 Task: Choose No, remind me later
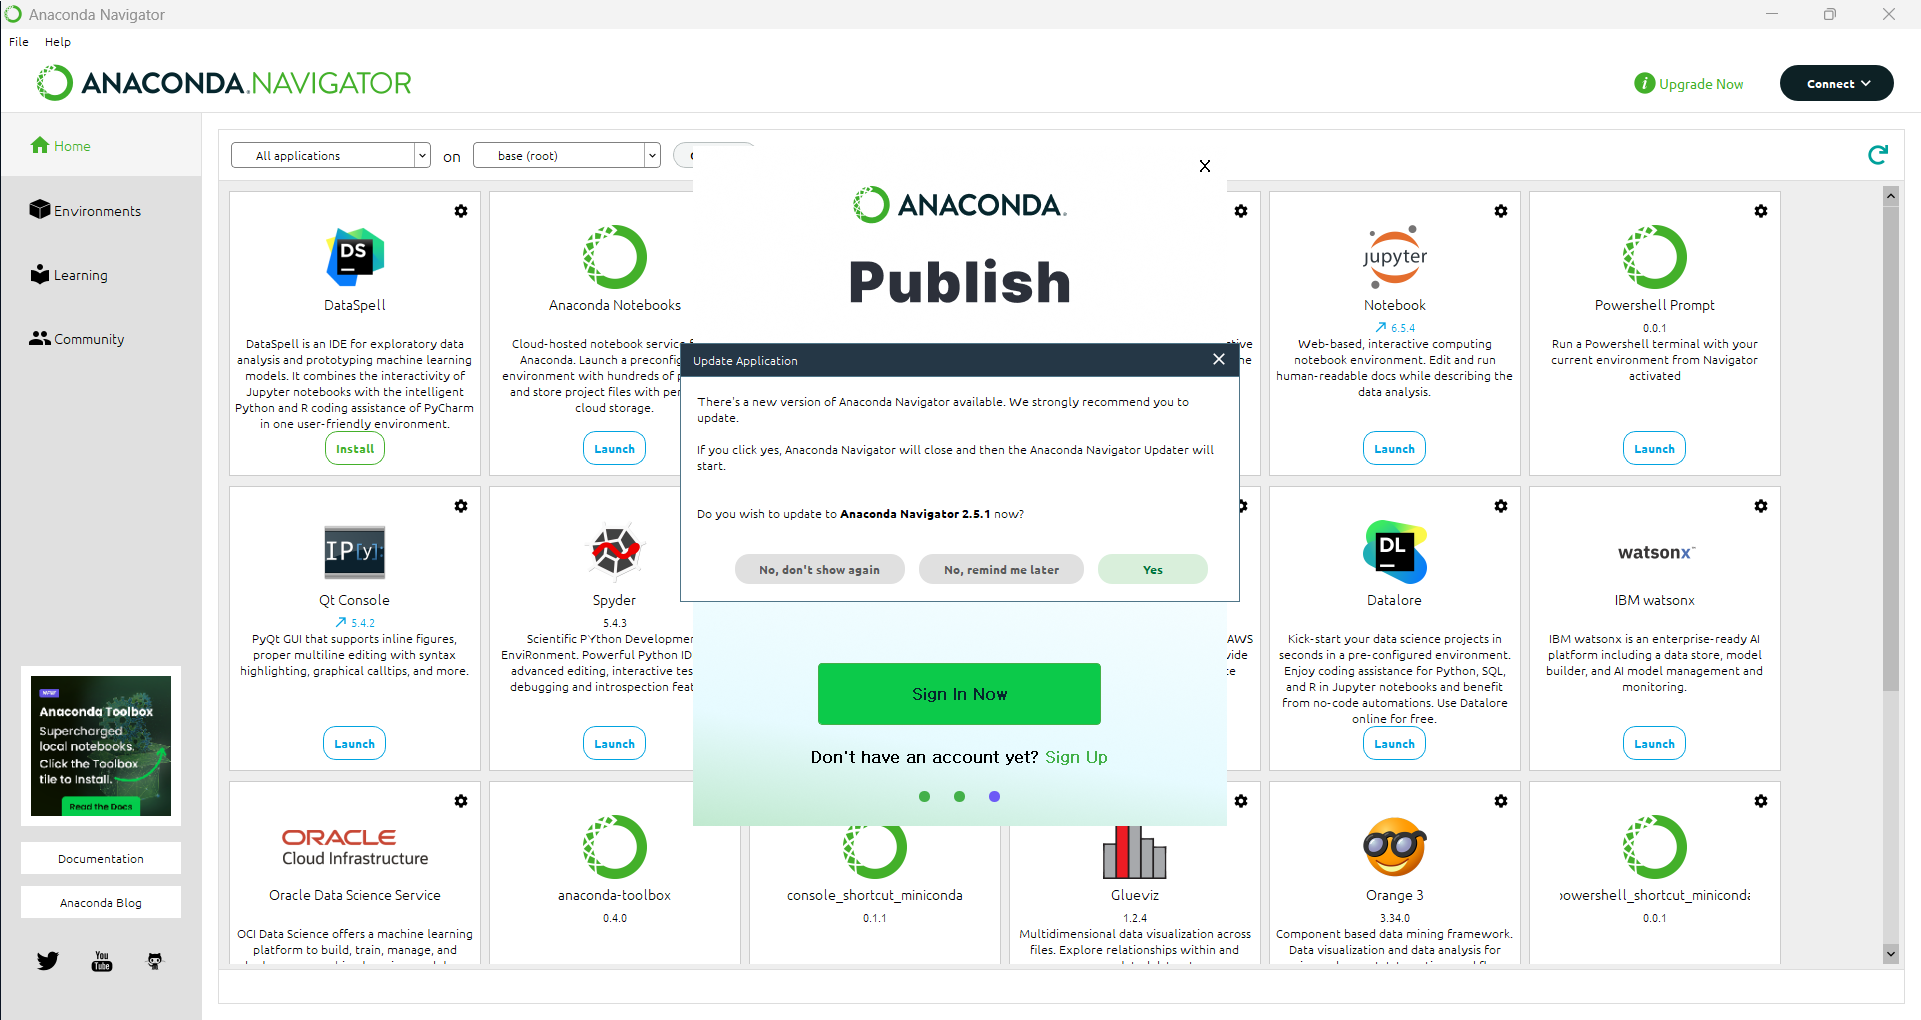1002,569
